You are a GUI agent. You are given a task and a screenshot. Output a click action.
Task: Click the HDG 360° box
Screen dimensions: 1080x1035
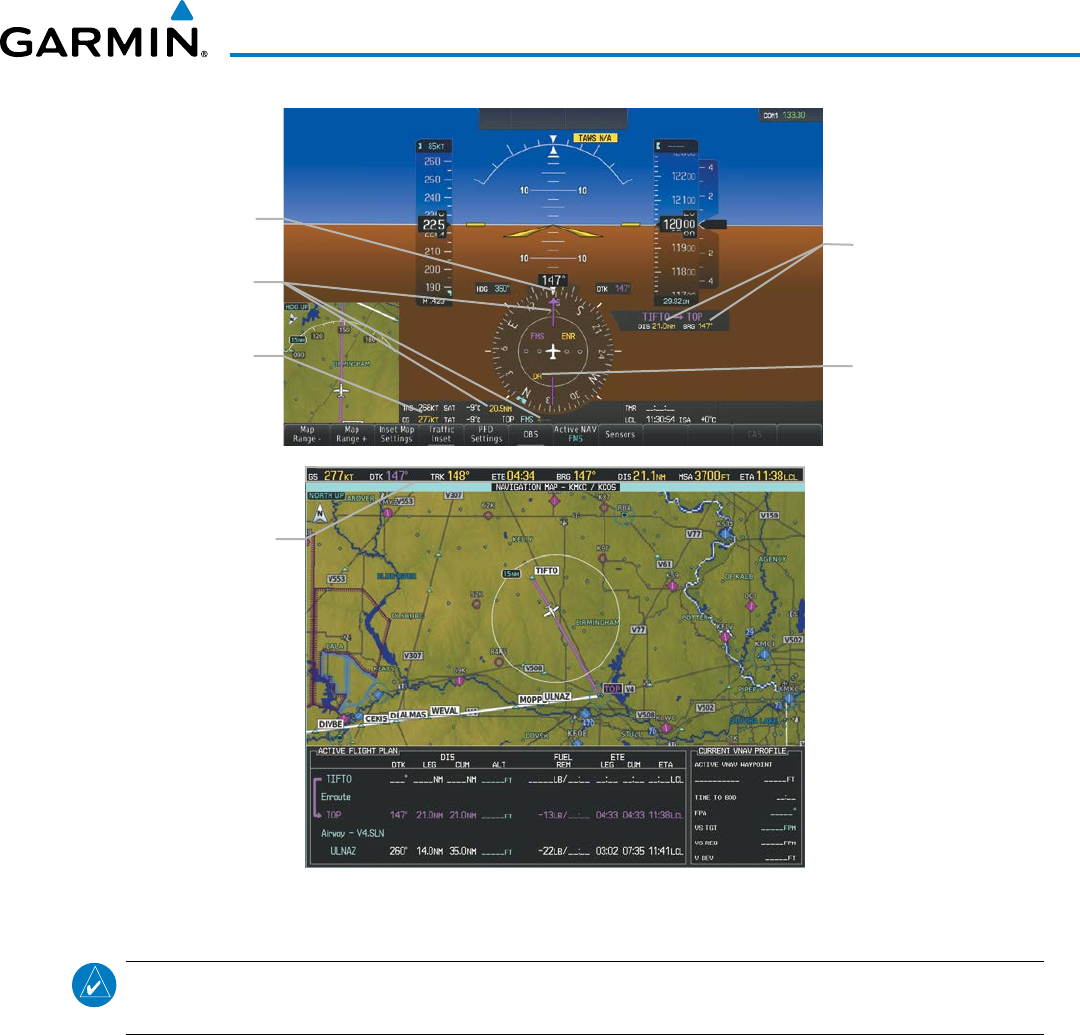492,289
